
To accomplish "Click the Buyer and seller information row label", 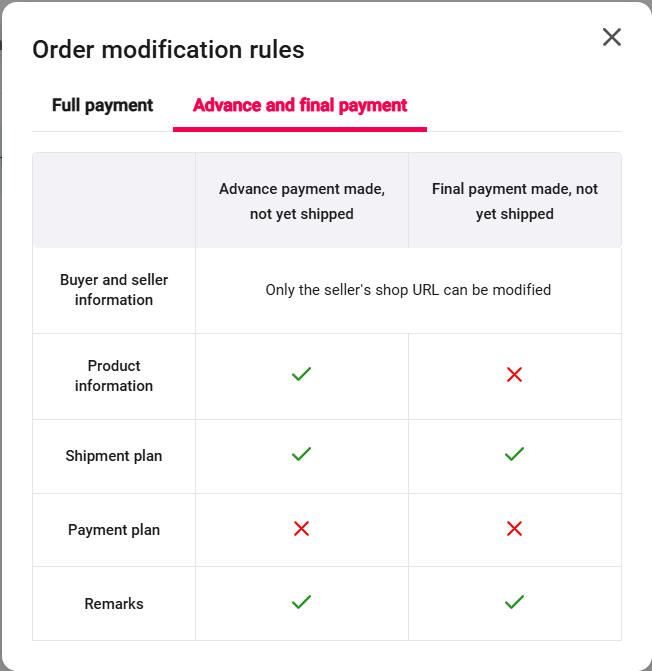I will click(x=114, y=290).
